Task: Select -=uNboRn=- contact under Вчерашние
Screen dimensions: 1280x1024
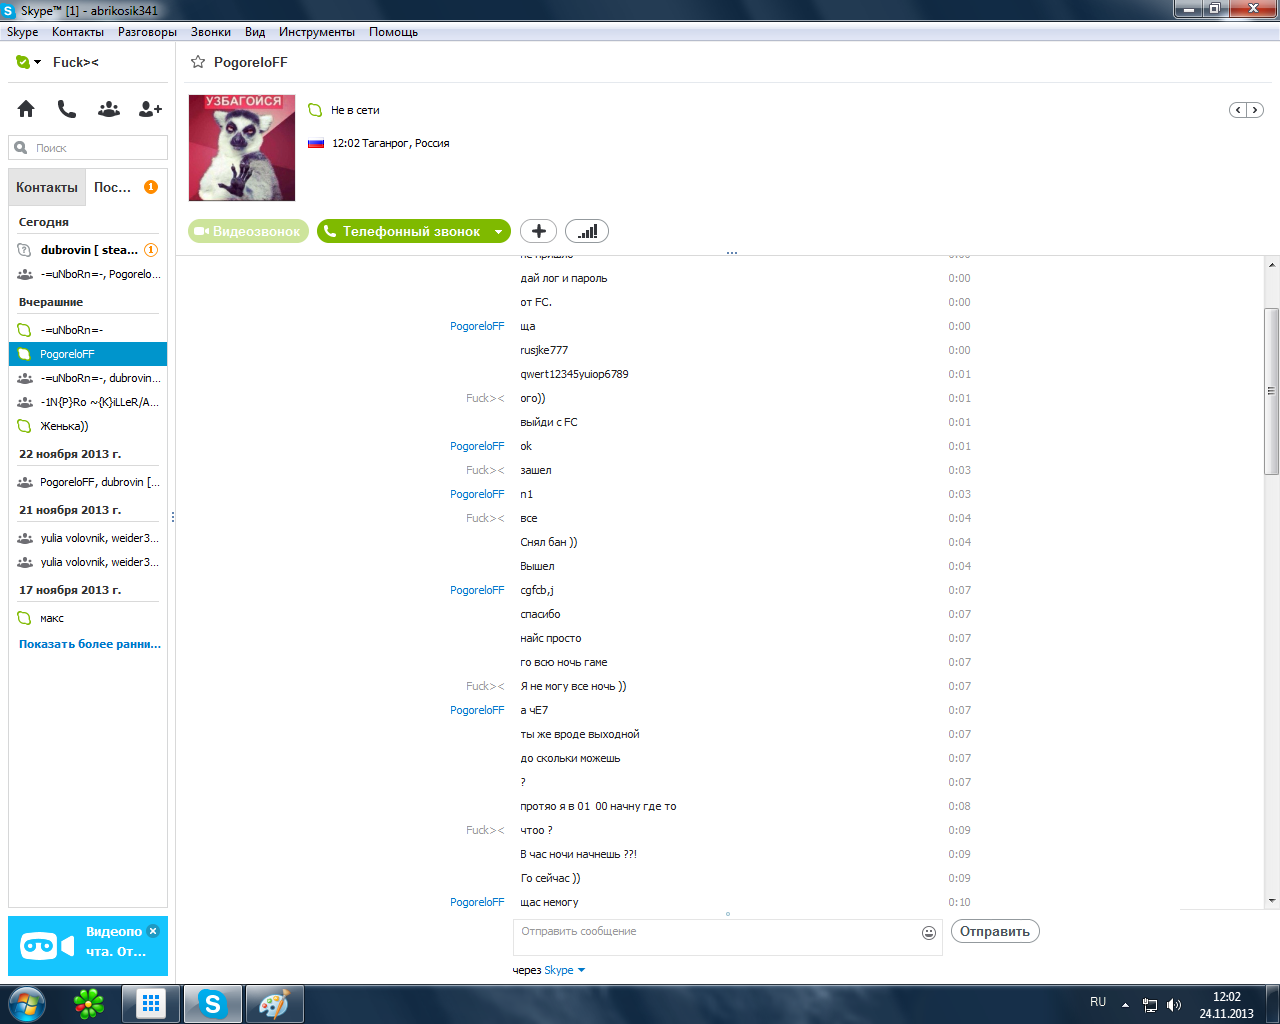Action: tap(88, 330)
